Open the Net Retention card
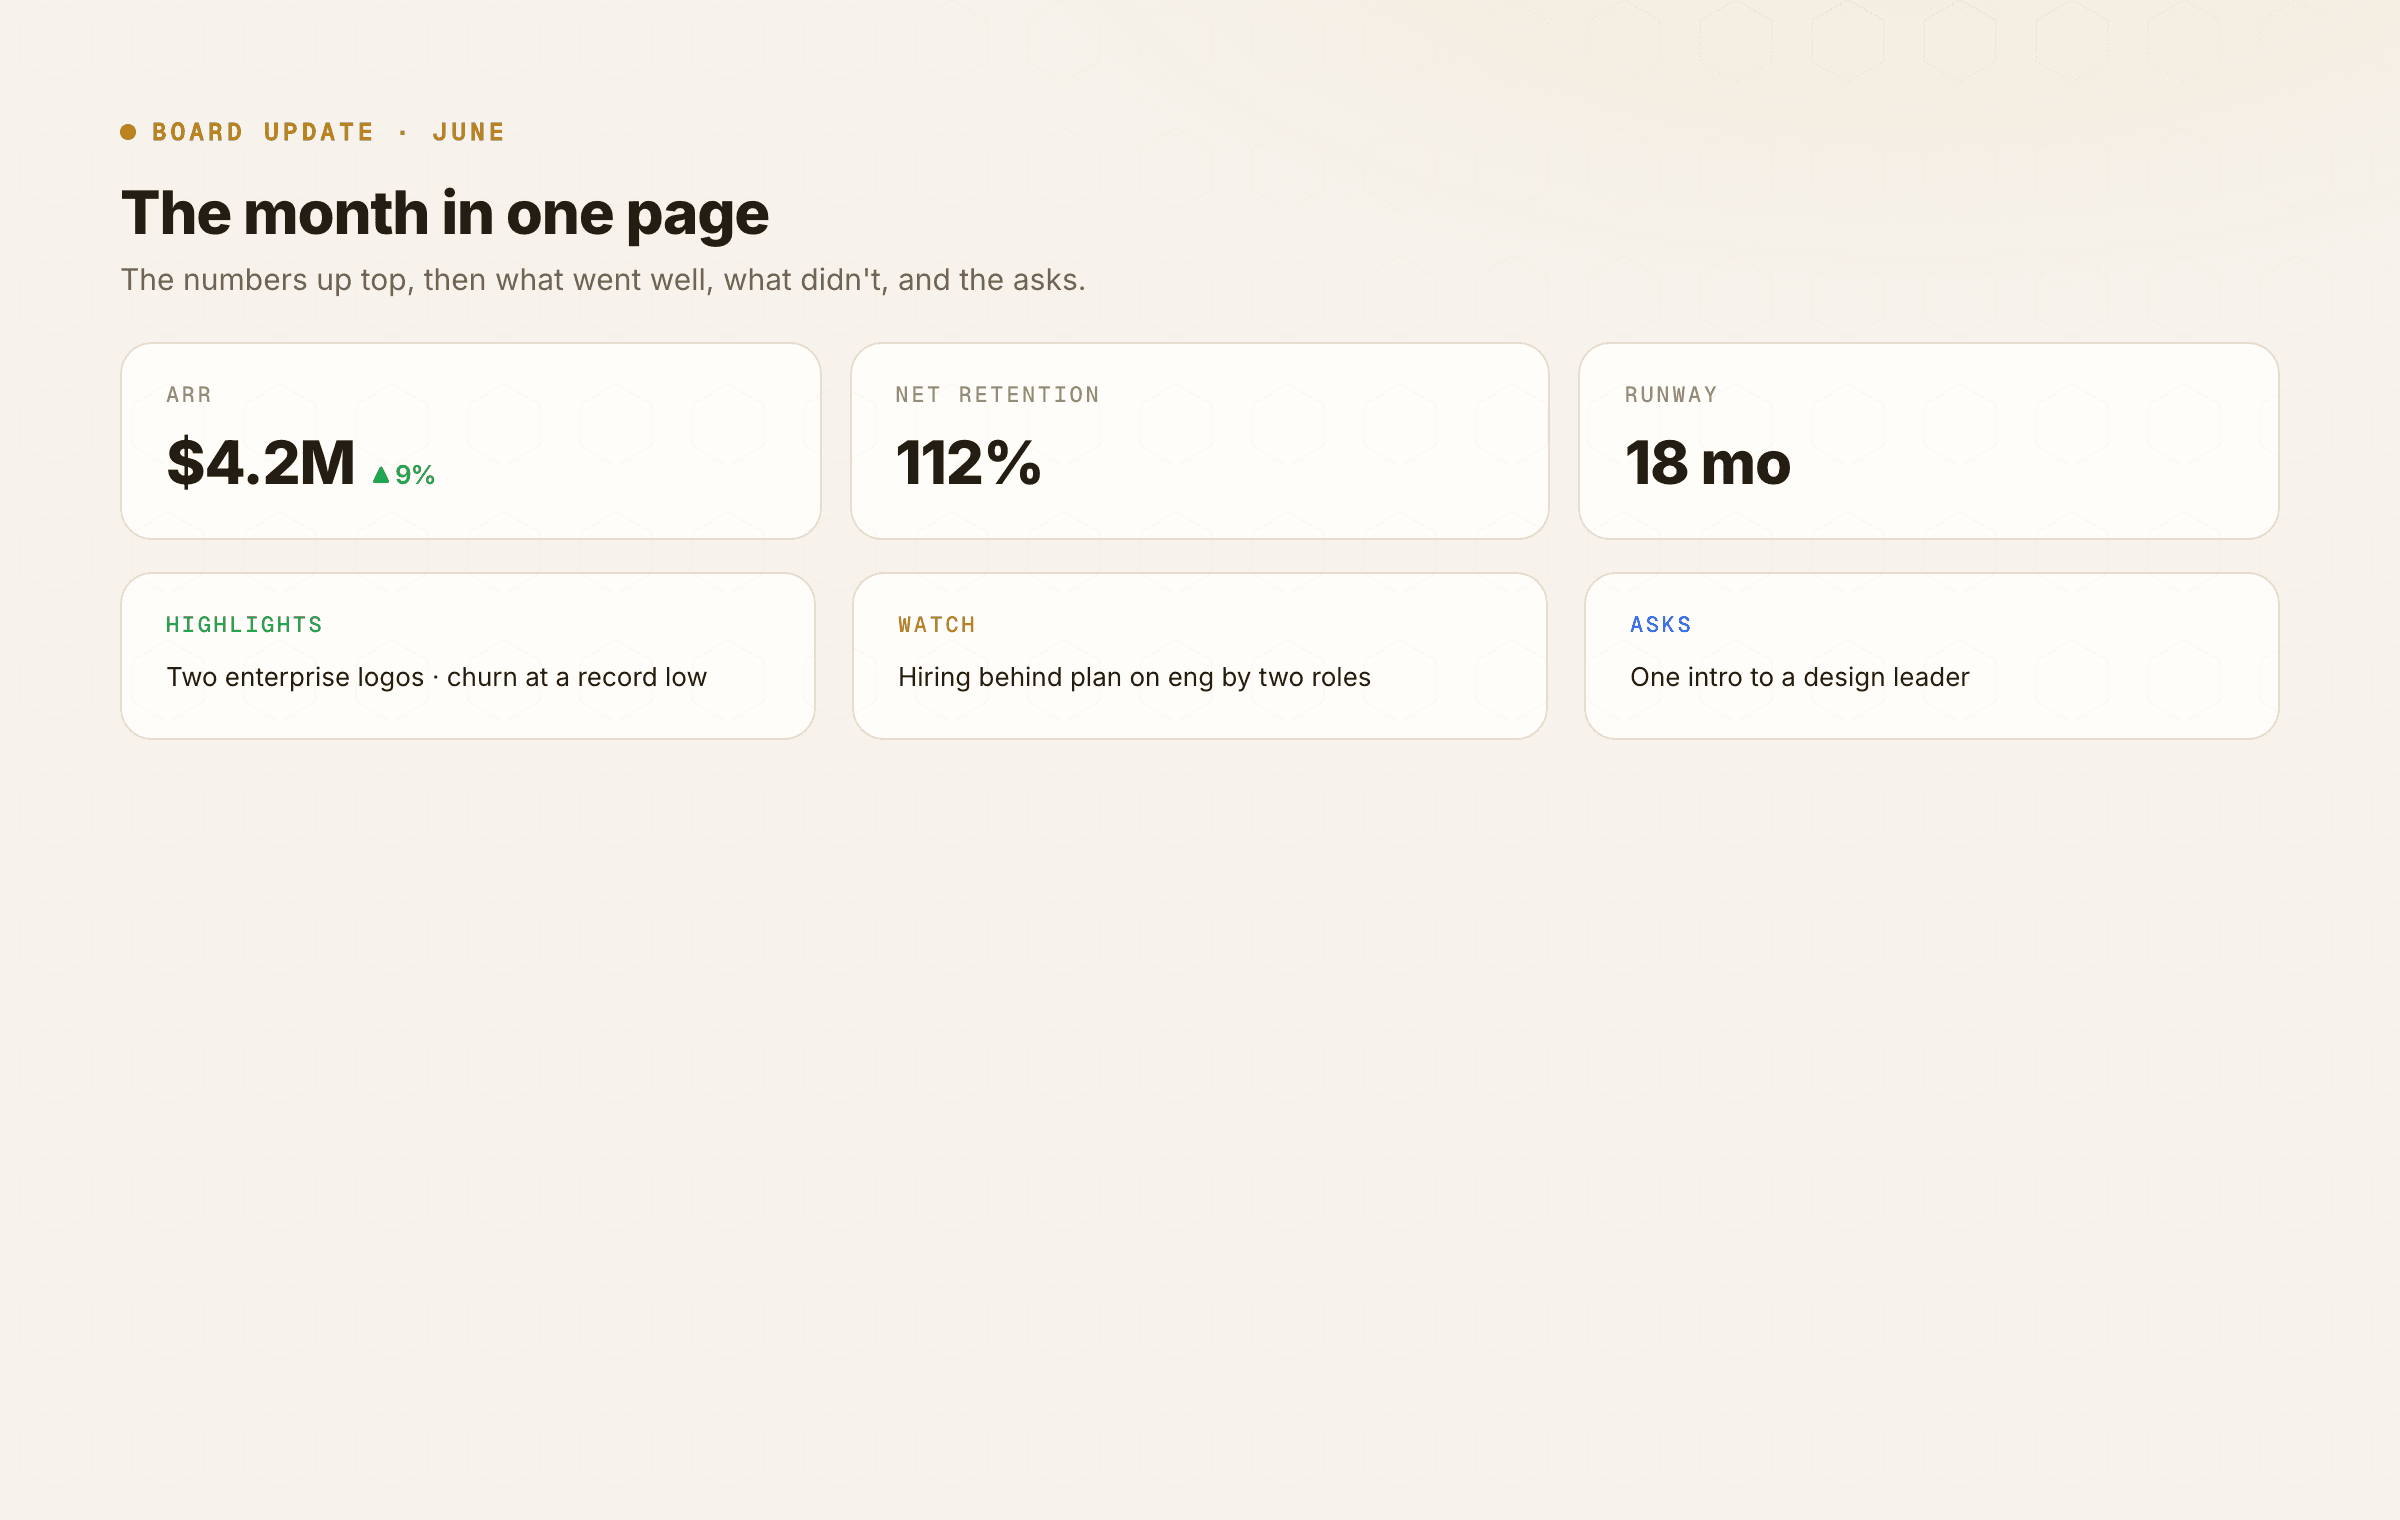Image resolution: width=2400 pixels, height=1520 pixels. coord(1200,441)
